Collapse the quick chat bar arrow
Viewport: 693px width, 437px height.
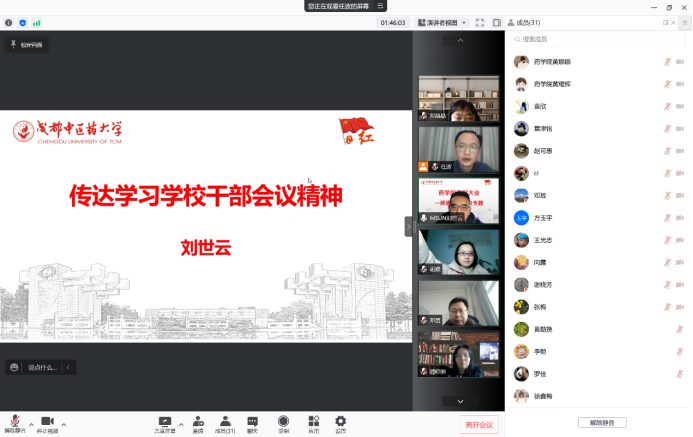tap(68, 367)
